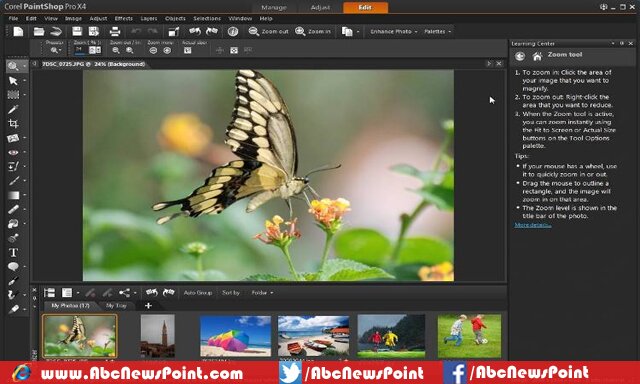Image resolution: width=640 pixels, height=384 pixels.
Task: Switch to the My Tray tab
Action: 116,305
